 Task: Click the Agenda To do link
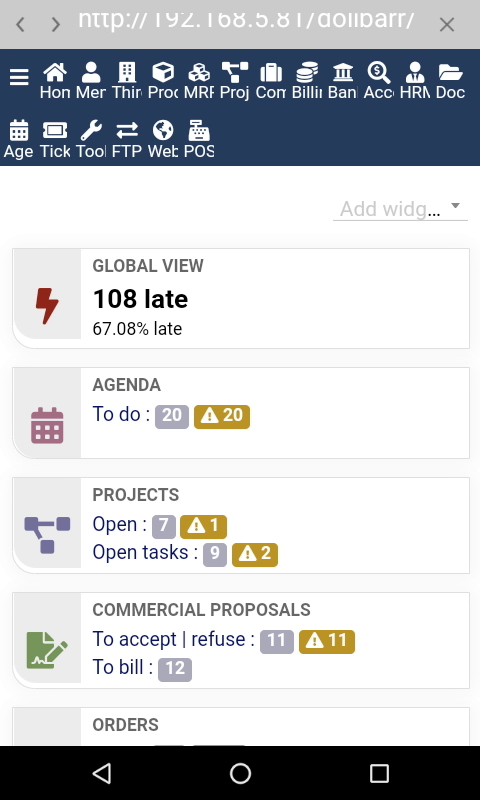pos(121,414)
